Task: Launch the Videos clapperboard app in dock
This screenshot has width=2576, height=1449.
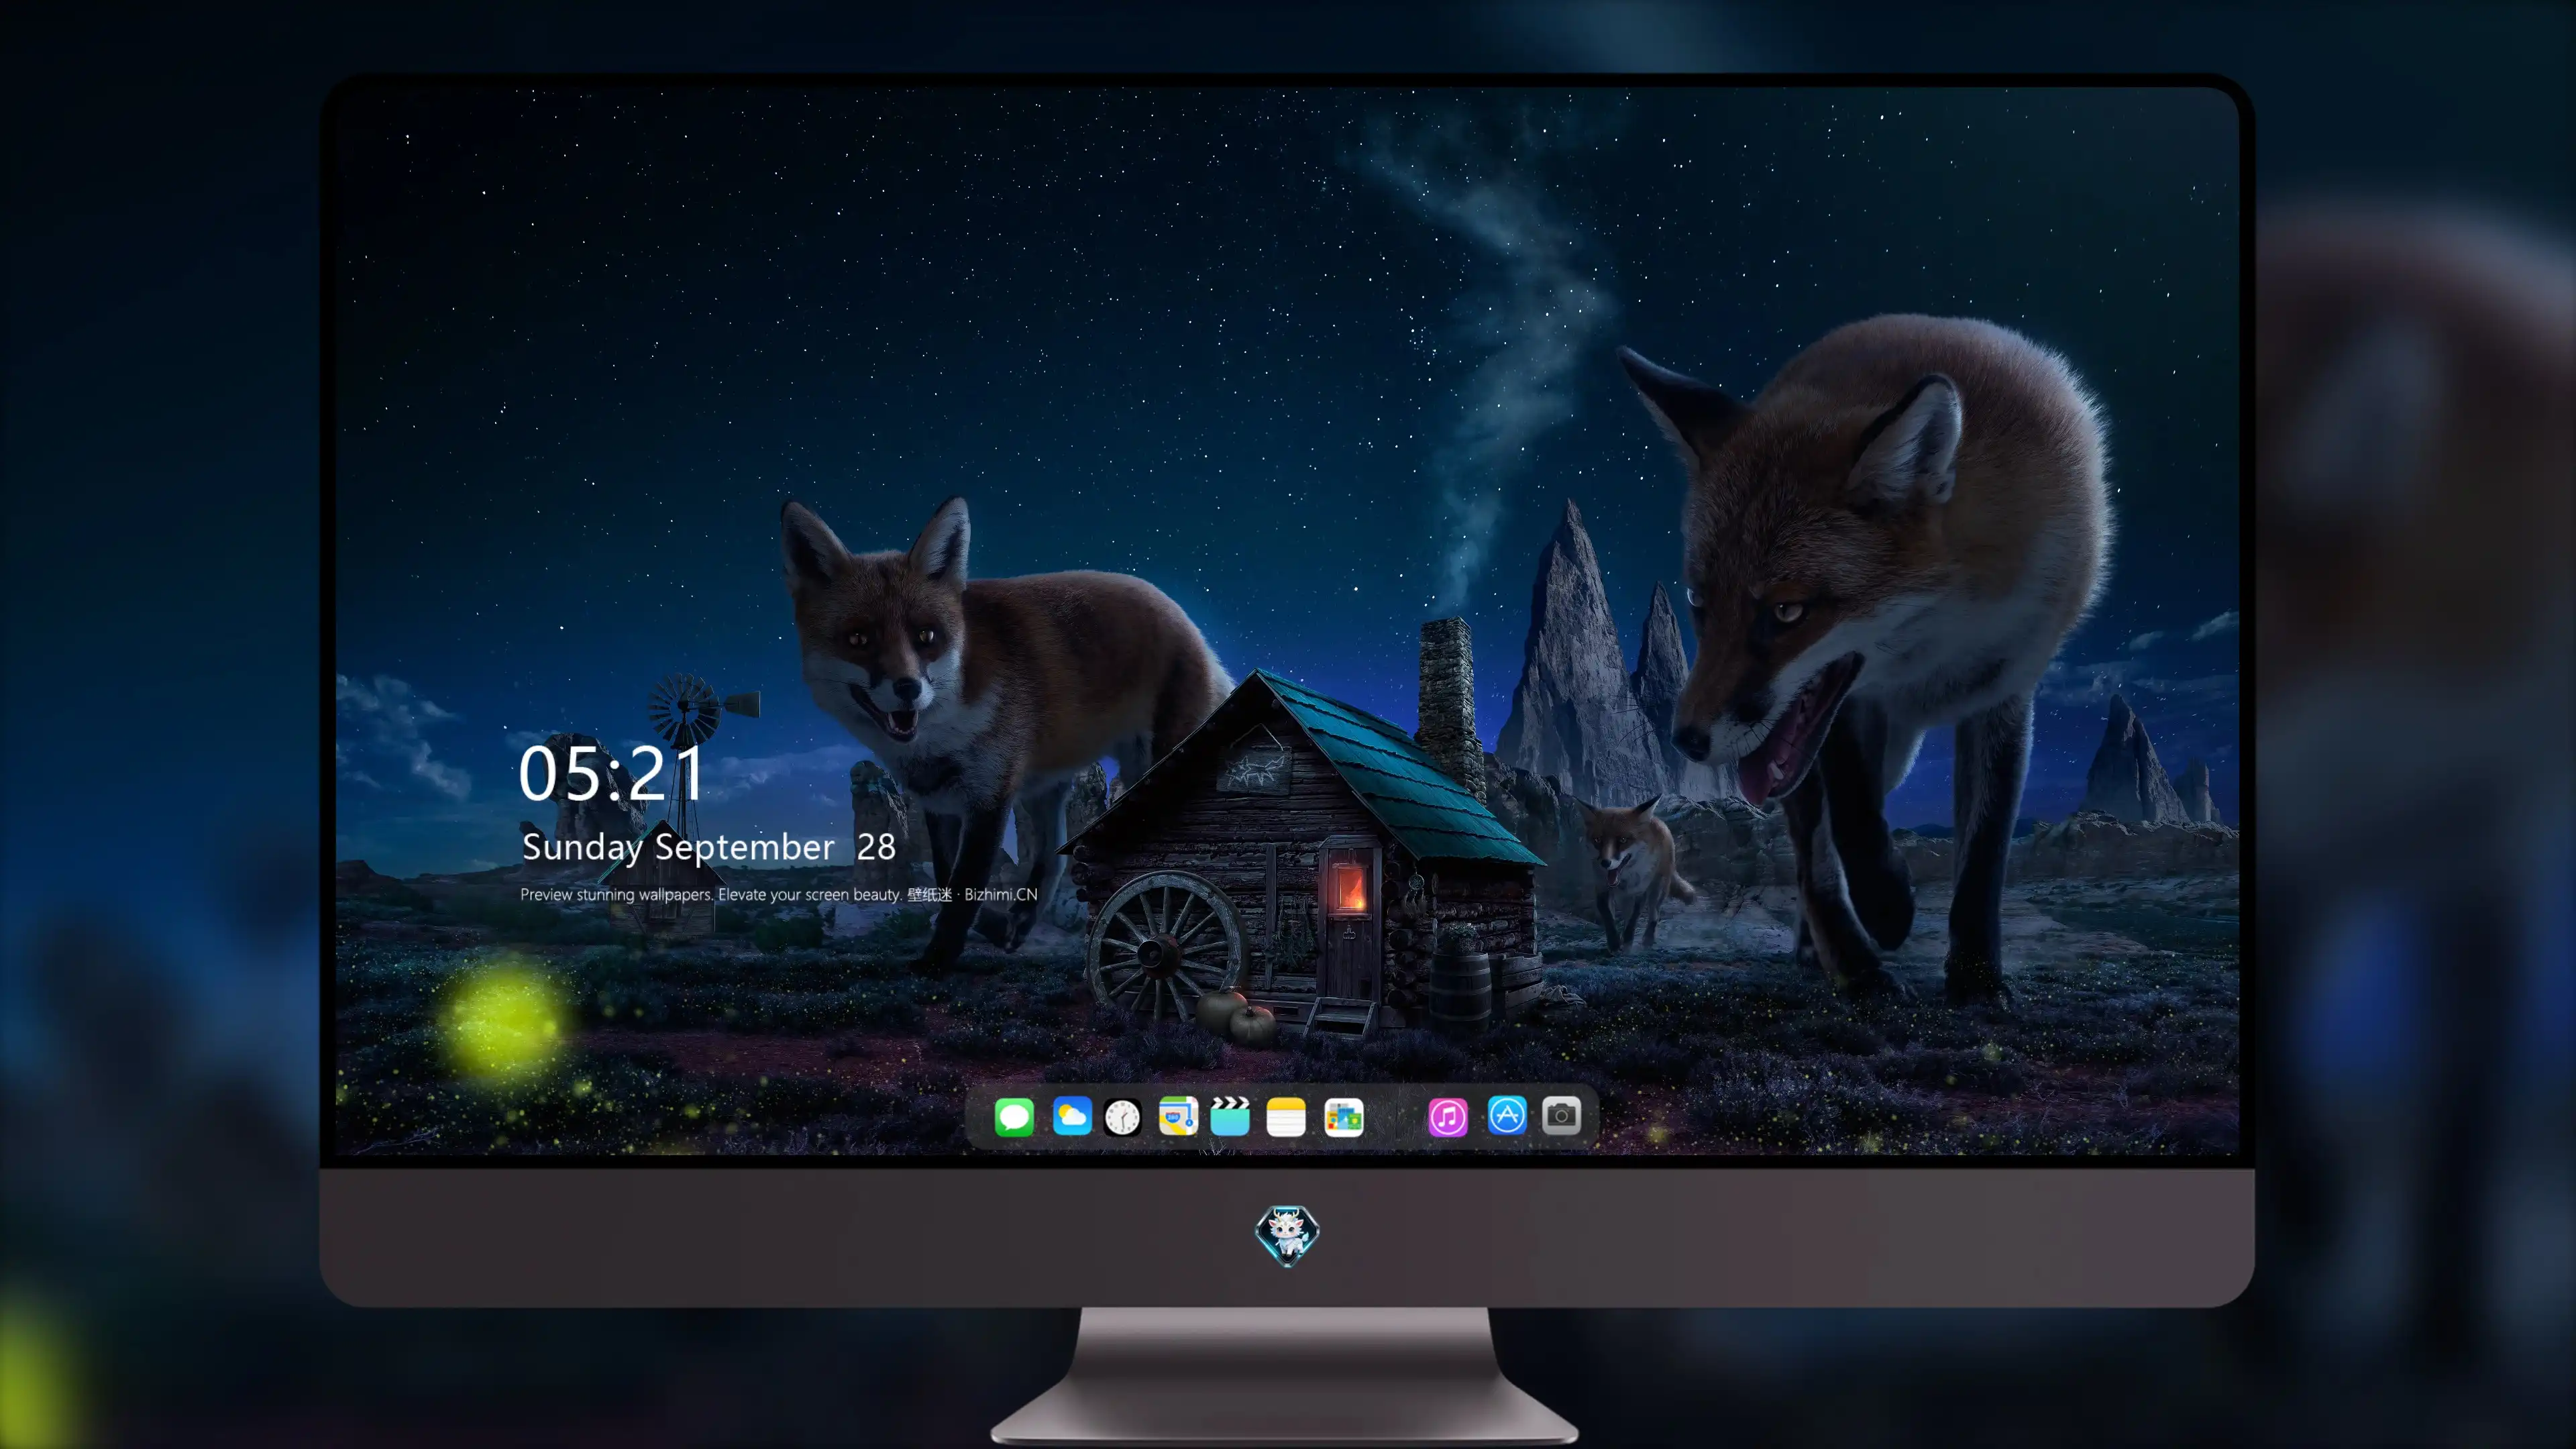Action: pyautogui.click(x=1230, y=1116)
